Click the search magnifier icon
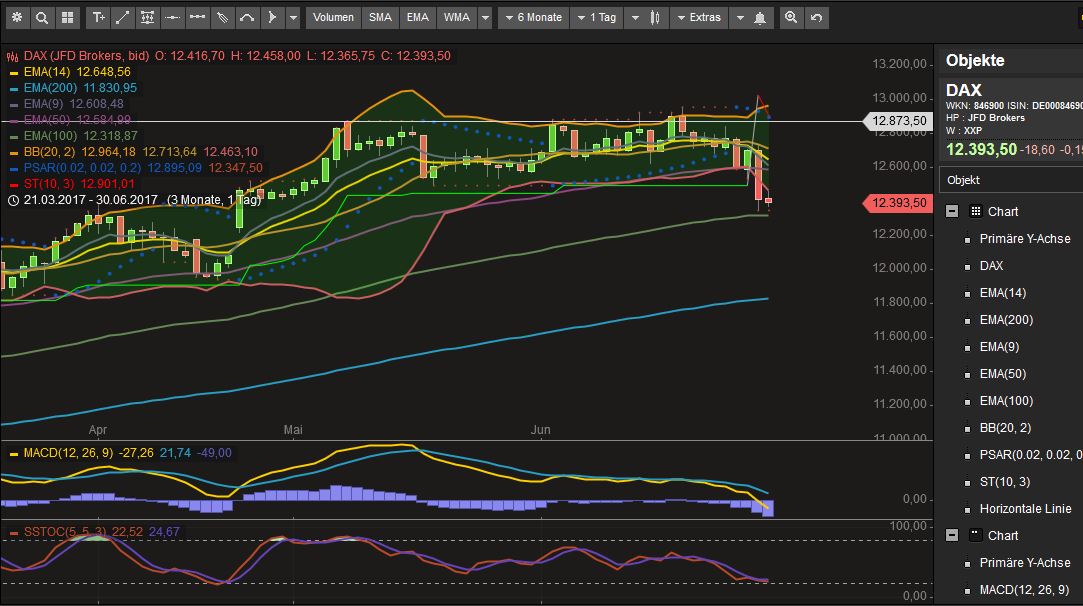The height and width of the screenshot is (606, 1083). 41,17
